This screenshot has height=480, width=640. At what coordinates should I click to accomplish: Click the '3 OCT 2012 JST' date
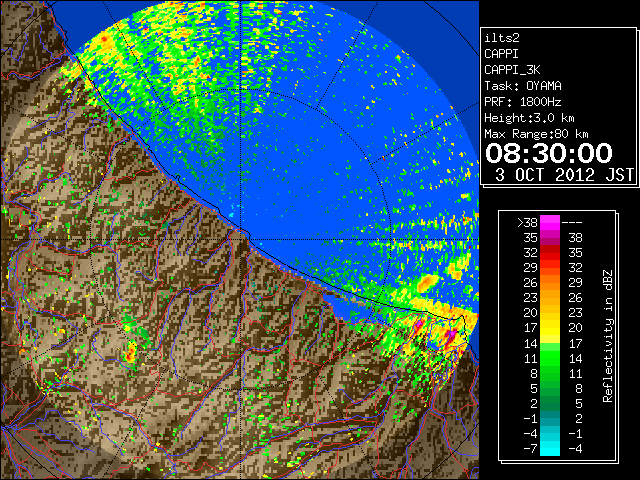(564, 175)
